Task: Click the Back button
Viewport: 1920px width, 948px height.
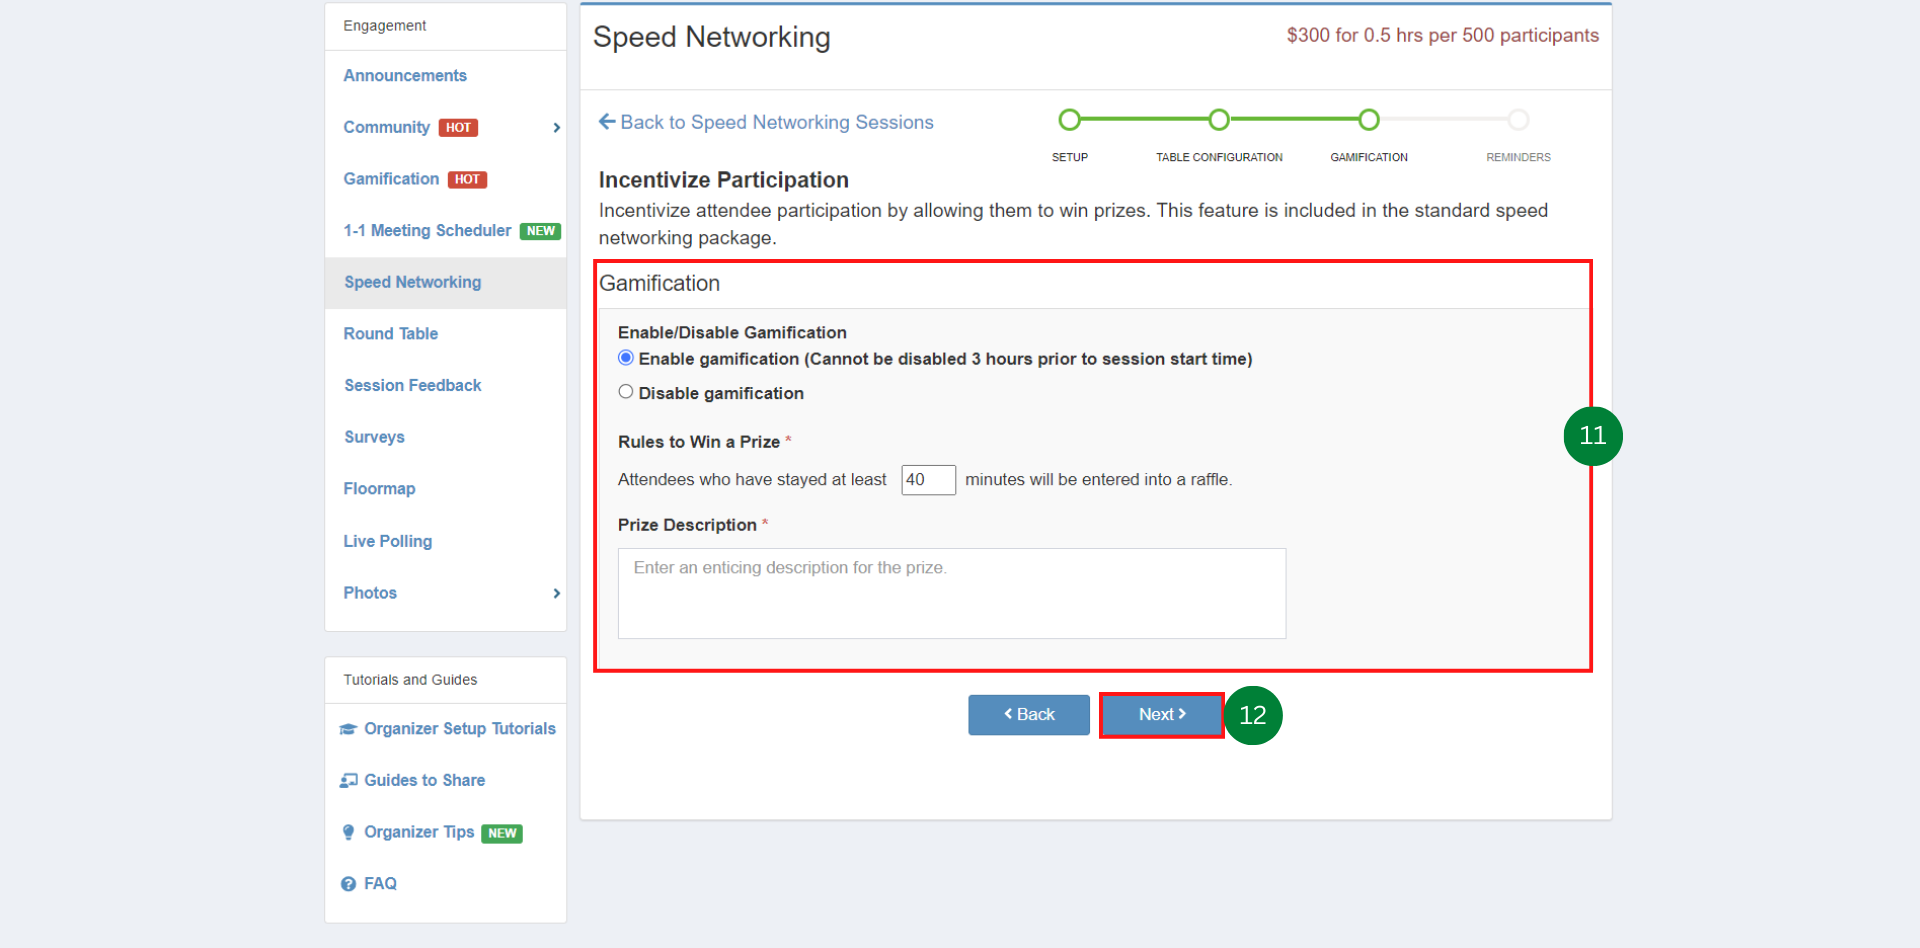Action: (1028, 714)
